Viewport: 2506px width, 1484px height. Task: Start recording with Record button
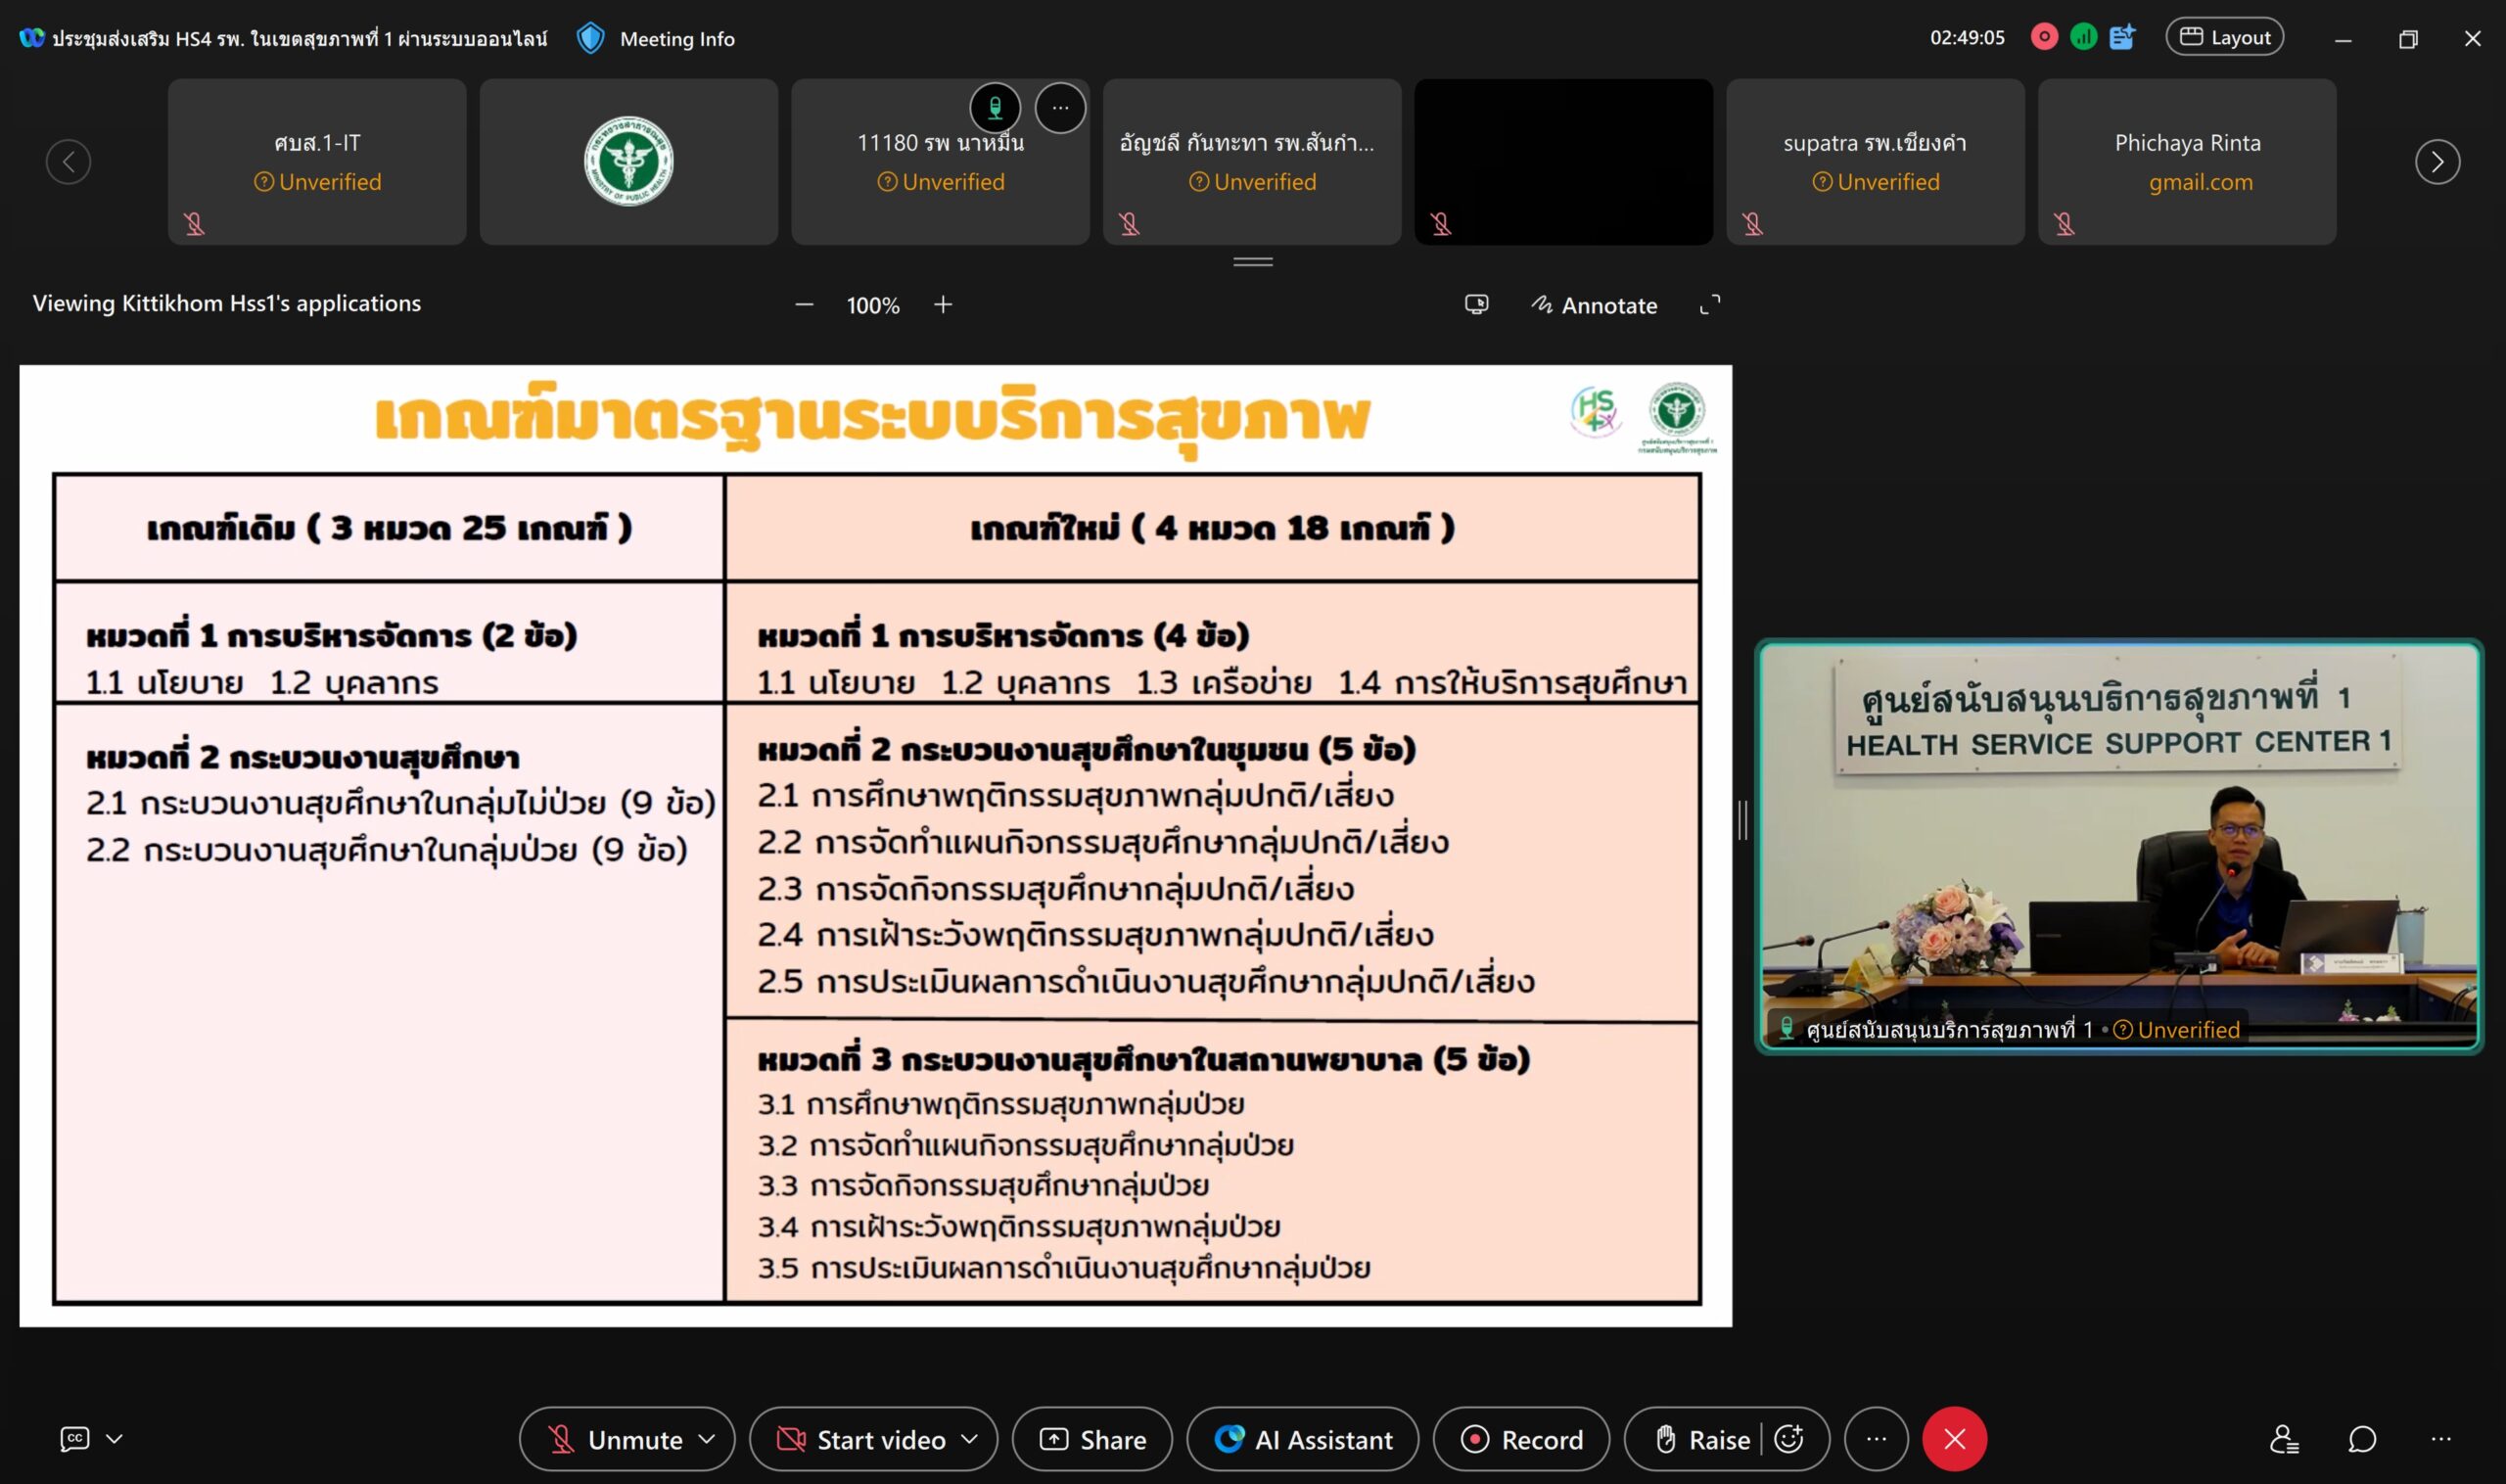[1521, 1440]
